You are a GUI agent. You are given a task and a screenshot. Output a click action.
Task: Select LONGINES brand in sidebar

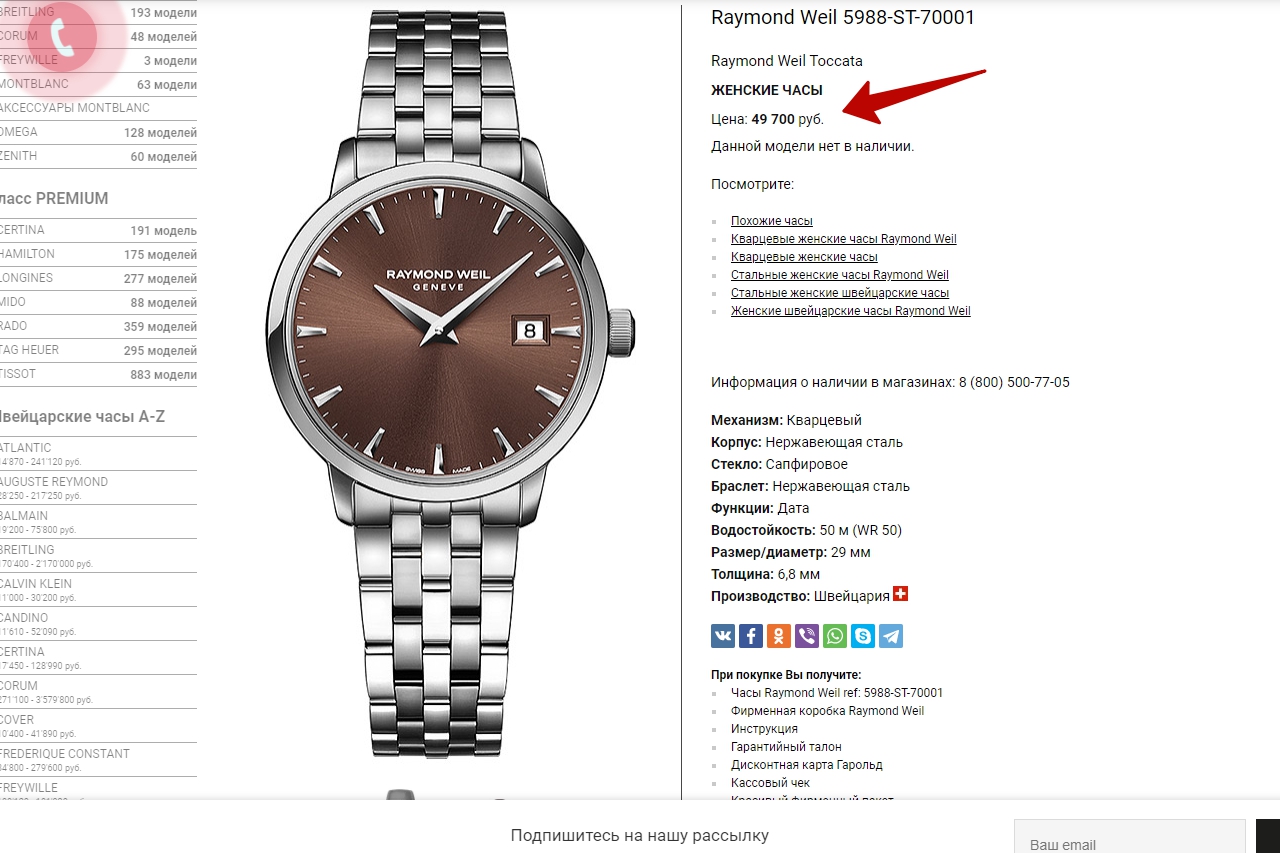[x=98, y=278]
